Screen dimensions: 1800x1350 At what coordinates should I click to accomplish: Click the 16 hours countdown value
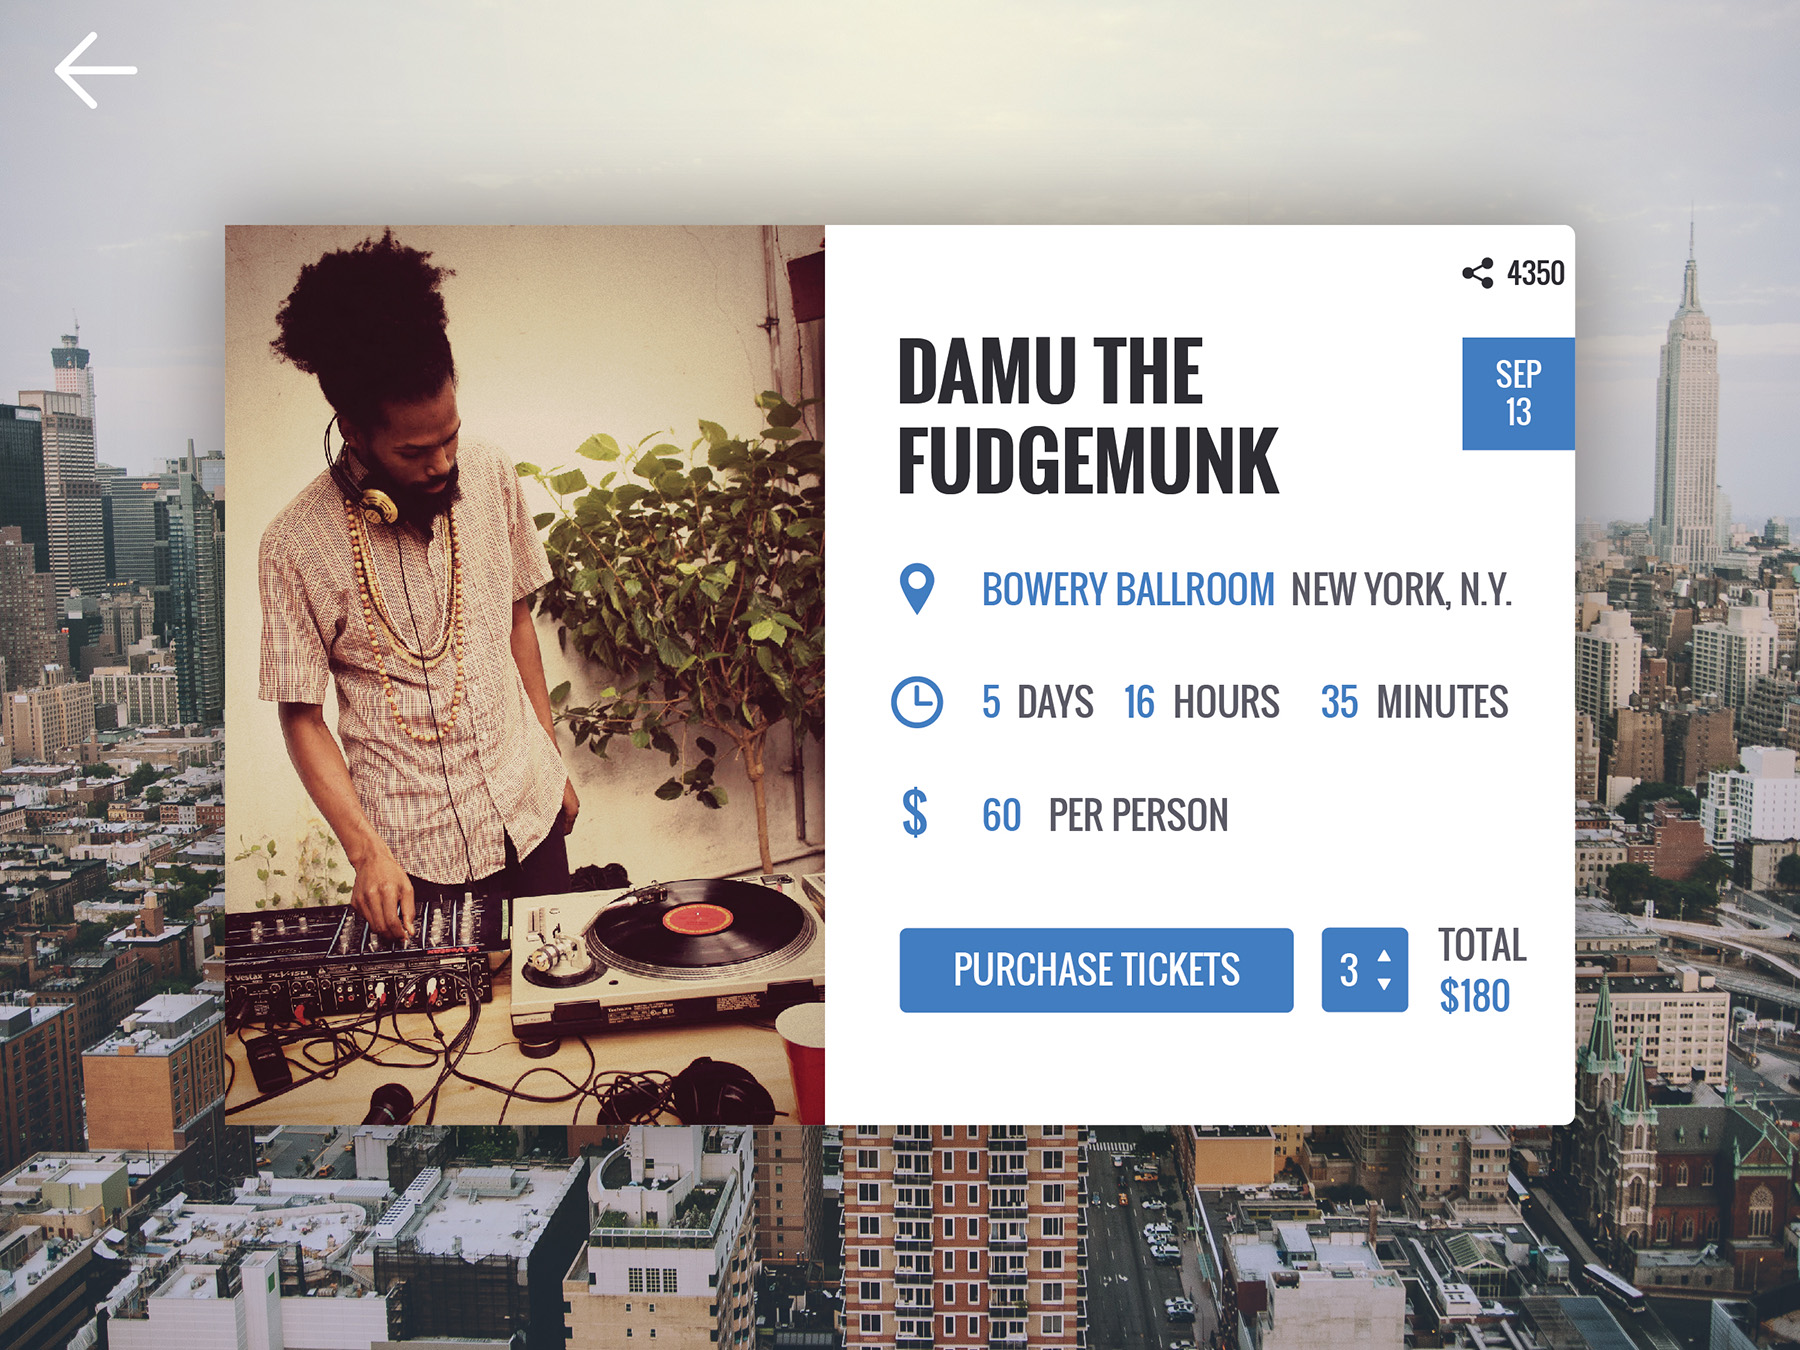(1201, 702)
